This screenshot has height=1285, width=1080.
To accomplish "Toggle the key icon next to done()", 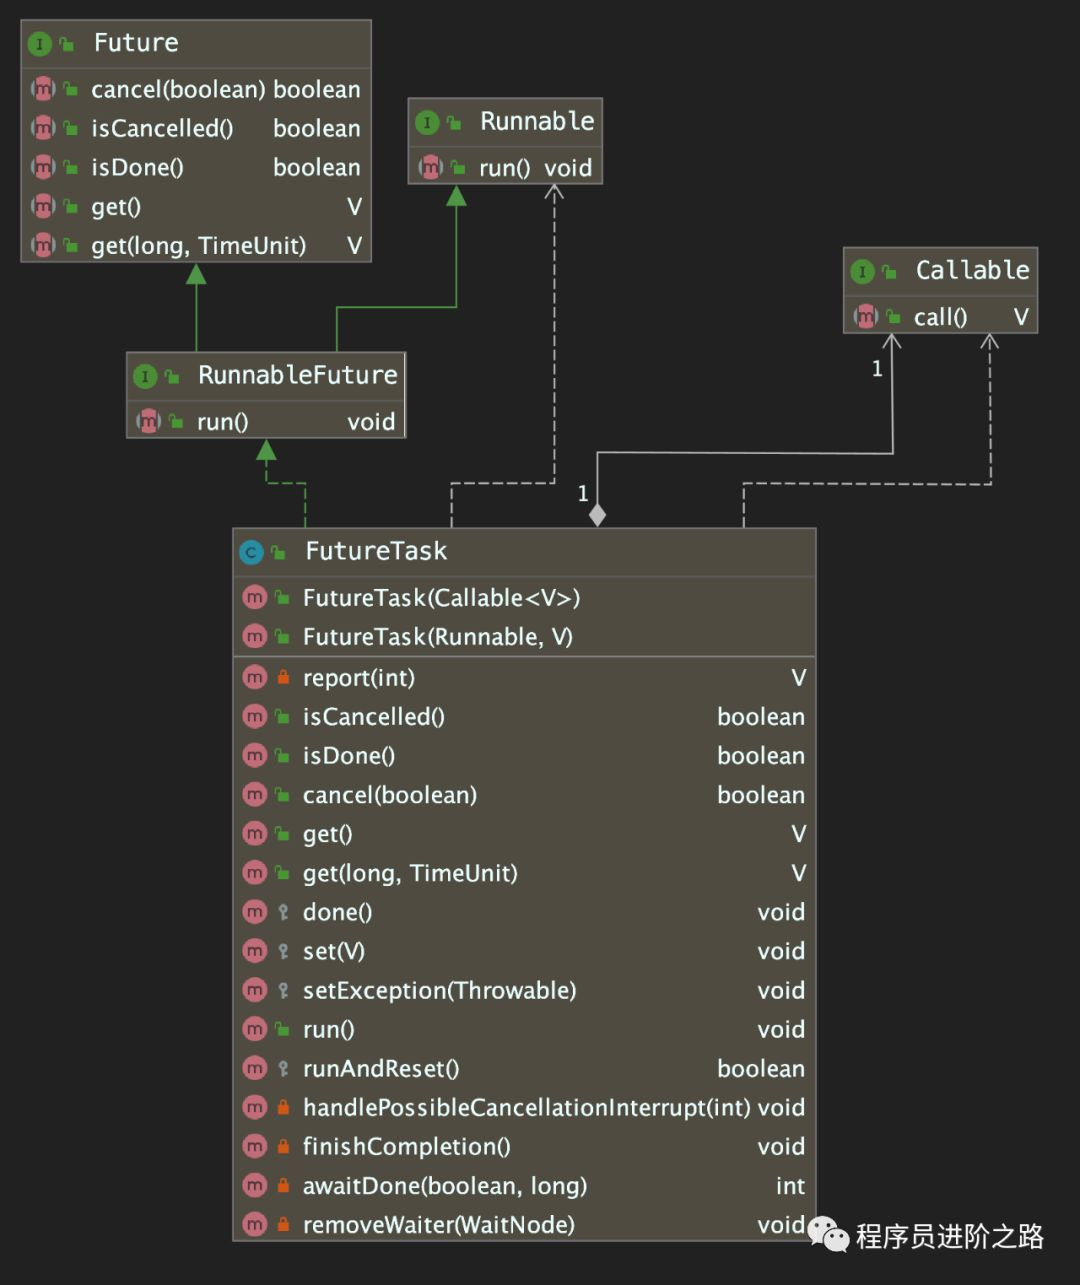I will tap(281, 911).
